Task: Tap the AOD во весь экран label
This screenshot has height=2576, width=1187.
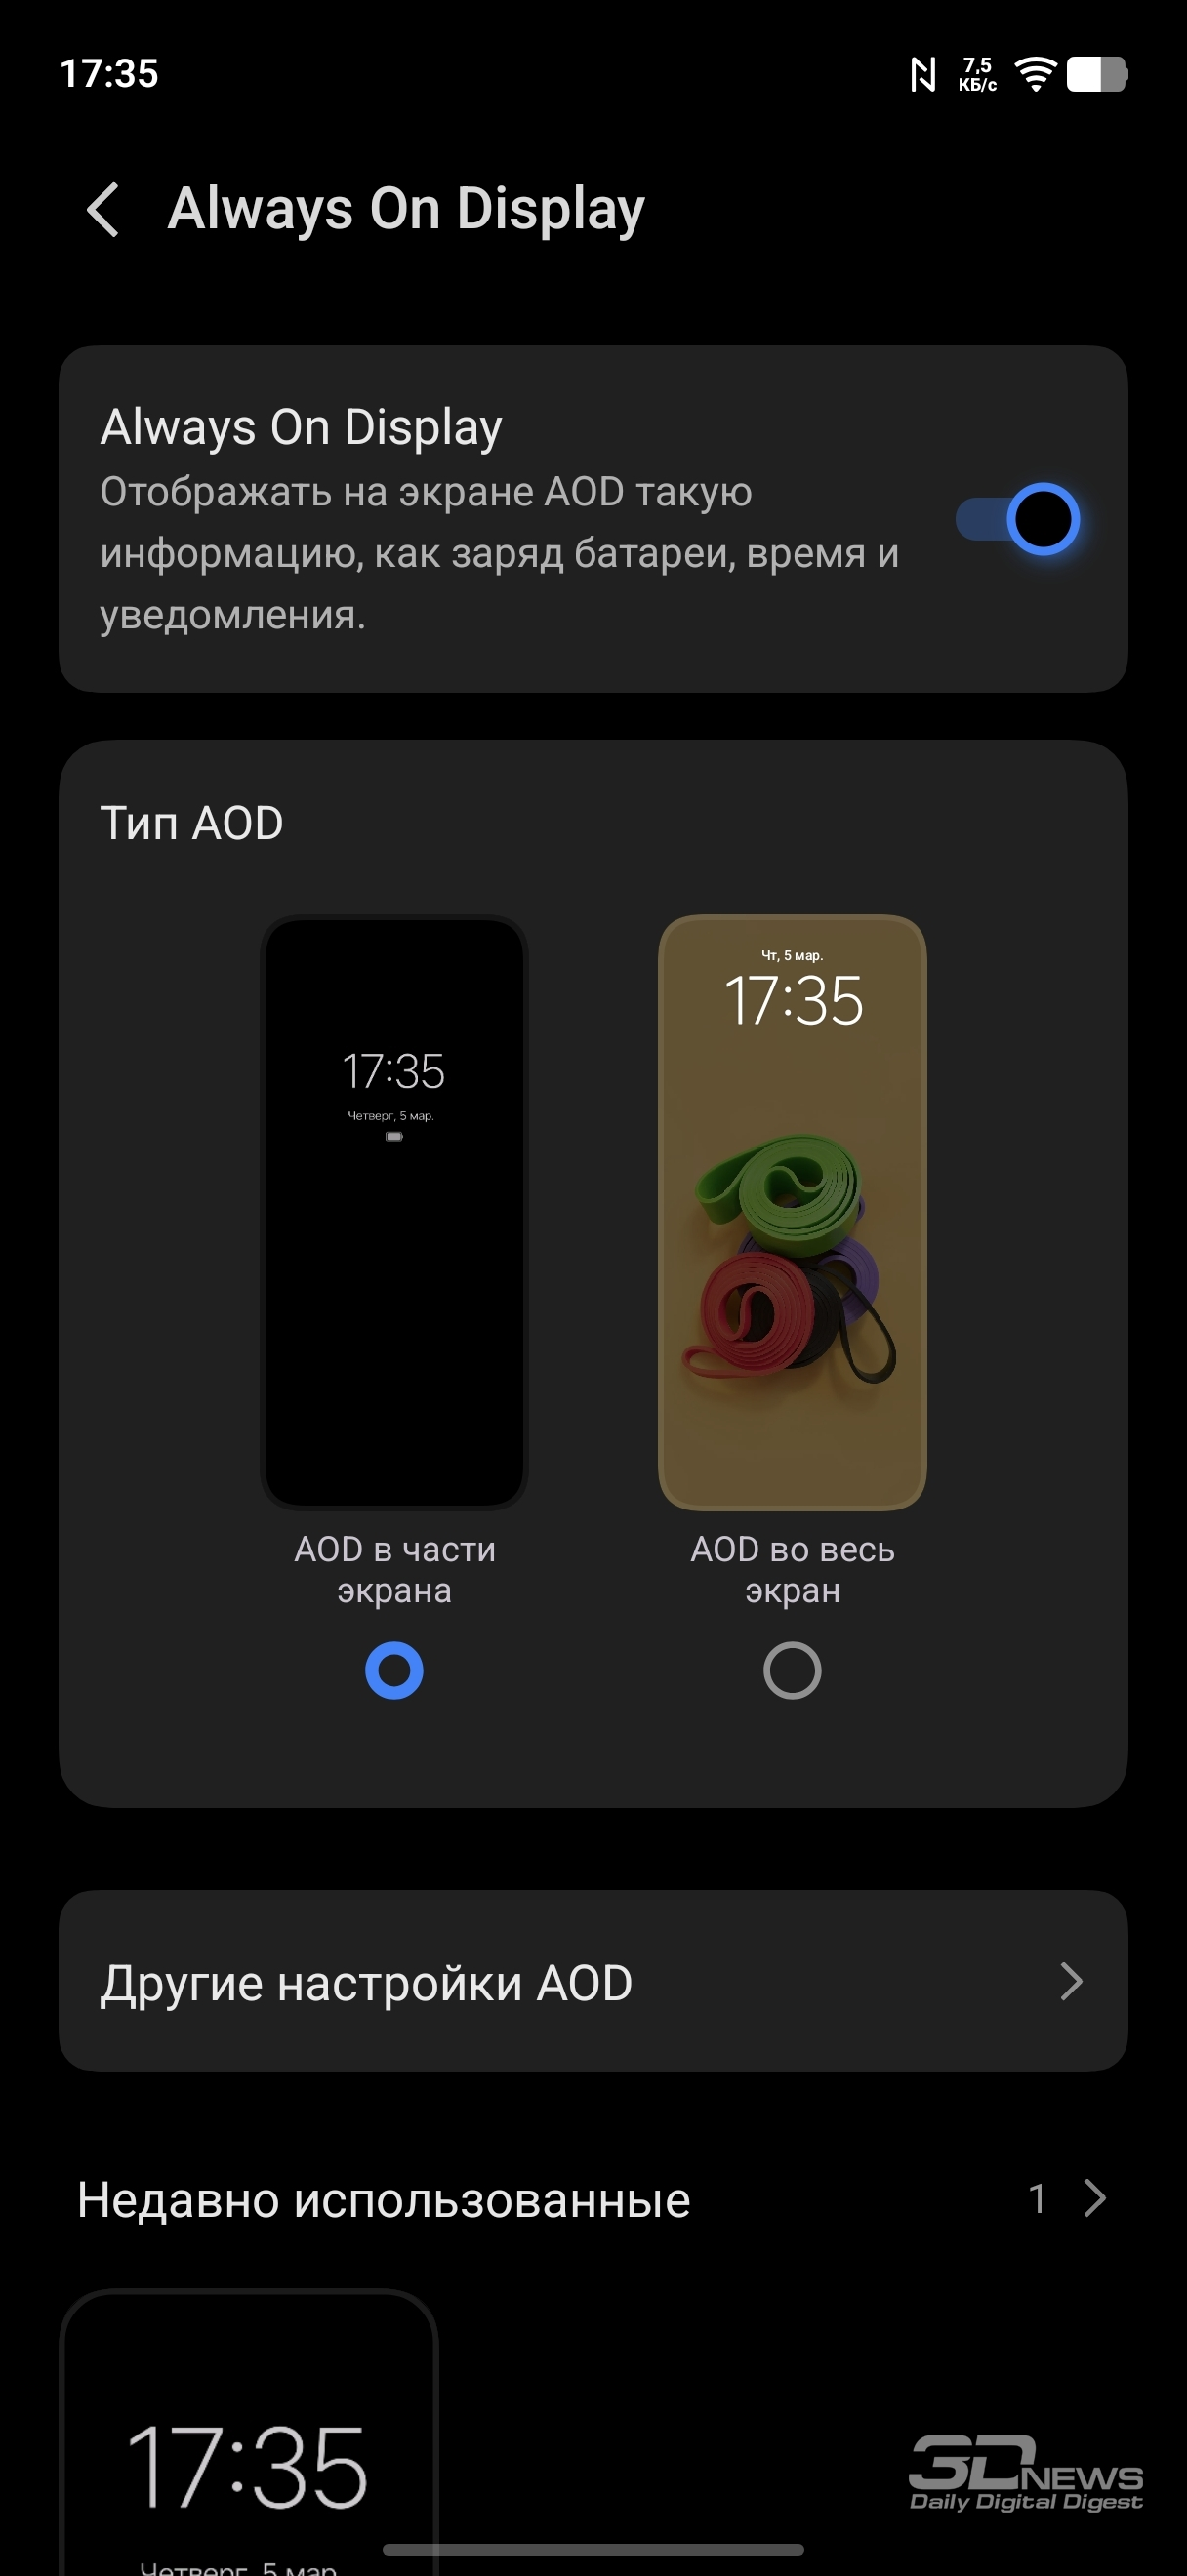Action: (x=792, y=1569)
